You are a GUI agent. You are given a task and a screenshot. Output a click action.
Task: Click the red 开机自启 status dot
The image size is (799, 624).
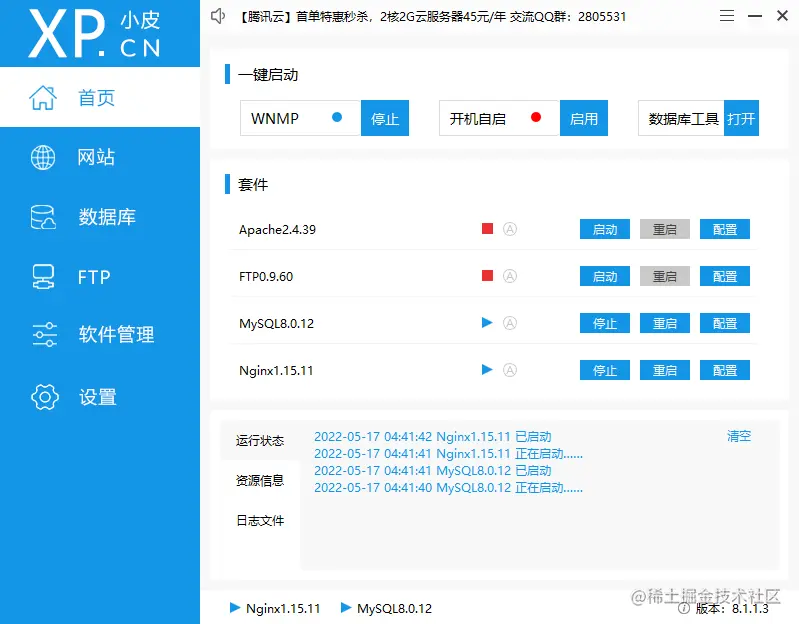(536, 117)
